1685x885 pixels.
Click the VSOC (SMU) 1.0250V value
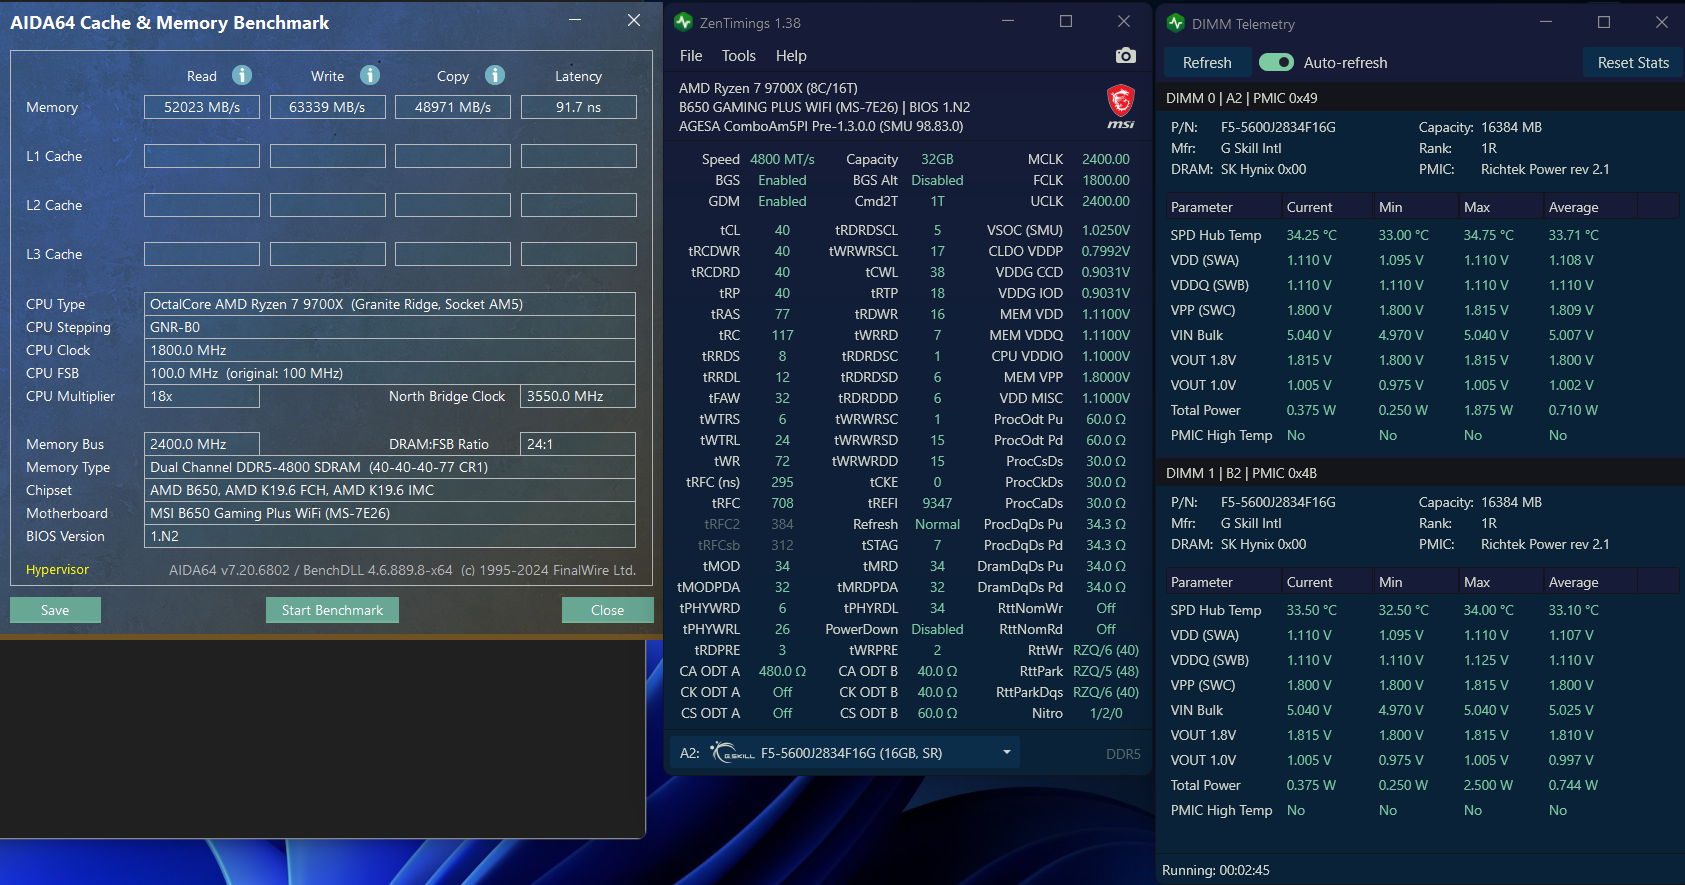click(1106, 230)
